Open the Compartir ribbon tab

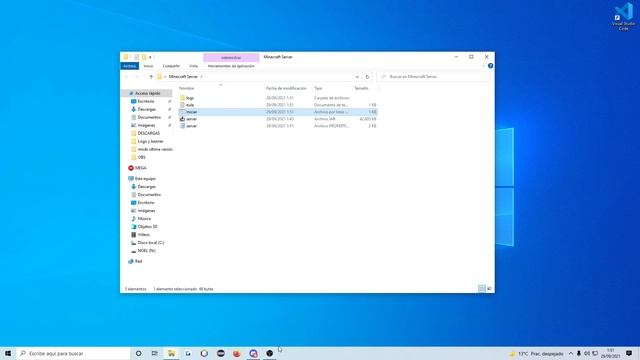[171, 66]
